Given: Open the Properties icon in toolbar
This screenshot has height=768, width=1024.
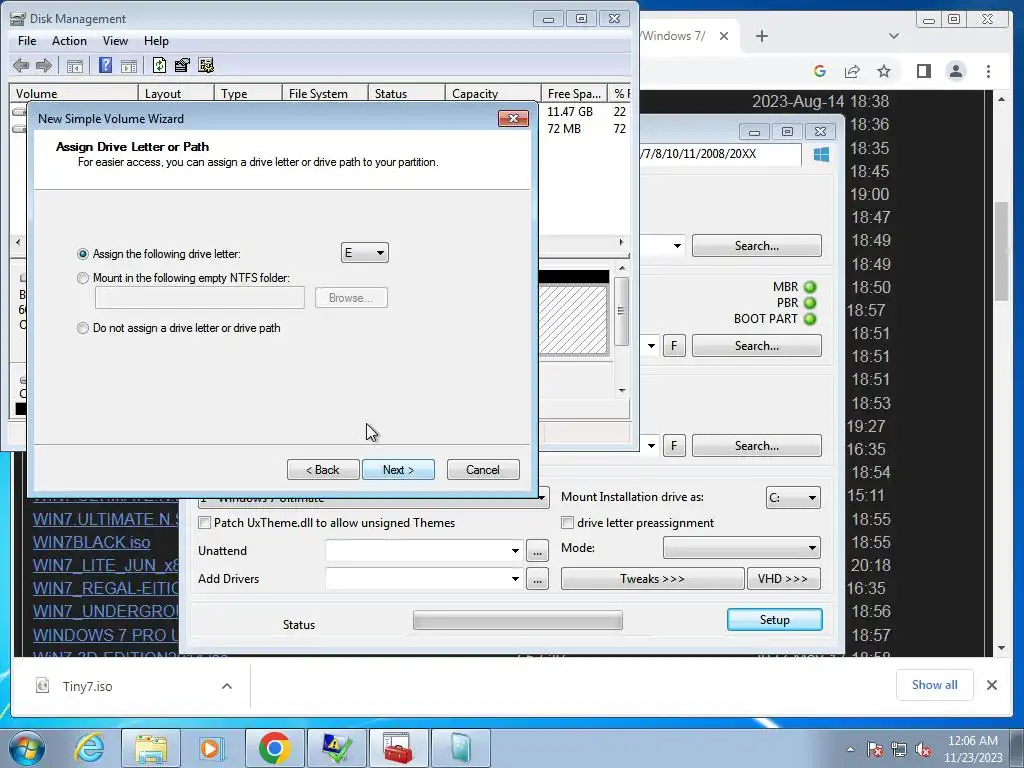Looking at the screenshot, I should tap(182, 65).
